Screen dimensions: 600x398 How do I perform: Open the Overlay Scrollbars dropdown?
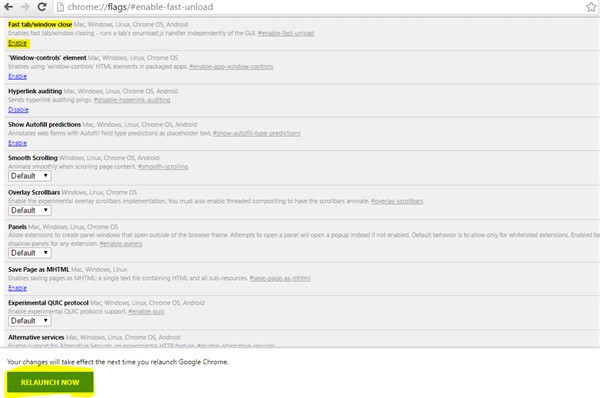(x=30, y=210)
